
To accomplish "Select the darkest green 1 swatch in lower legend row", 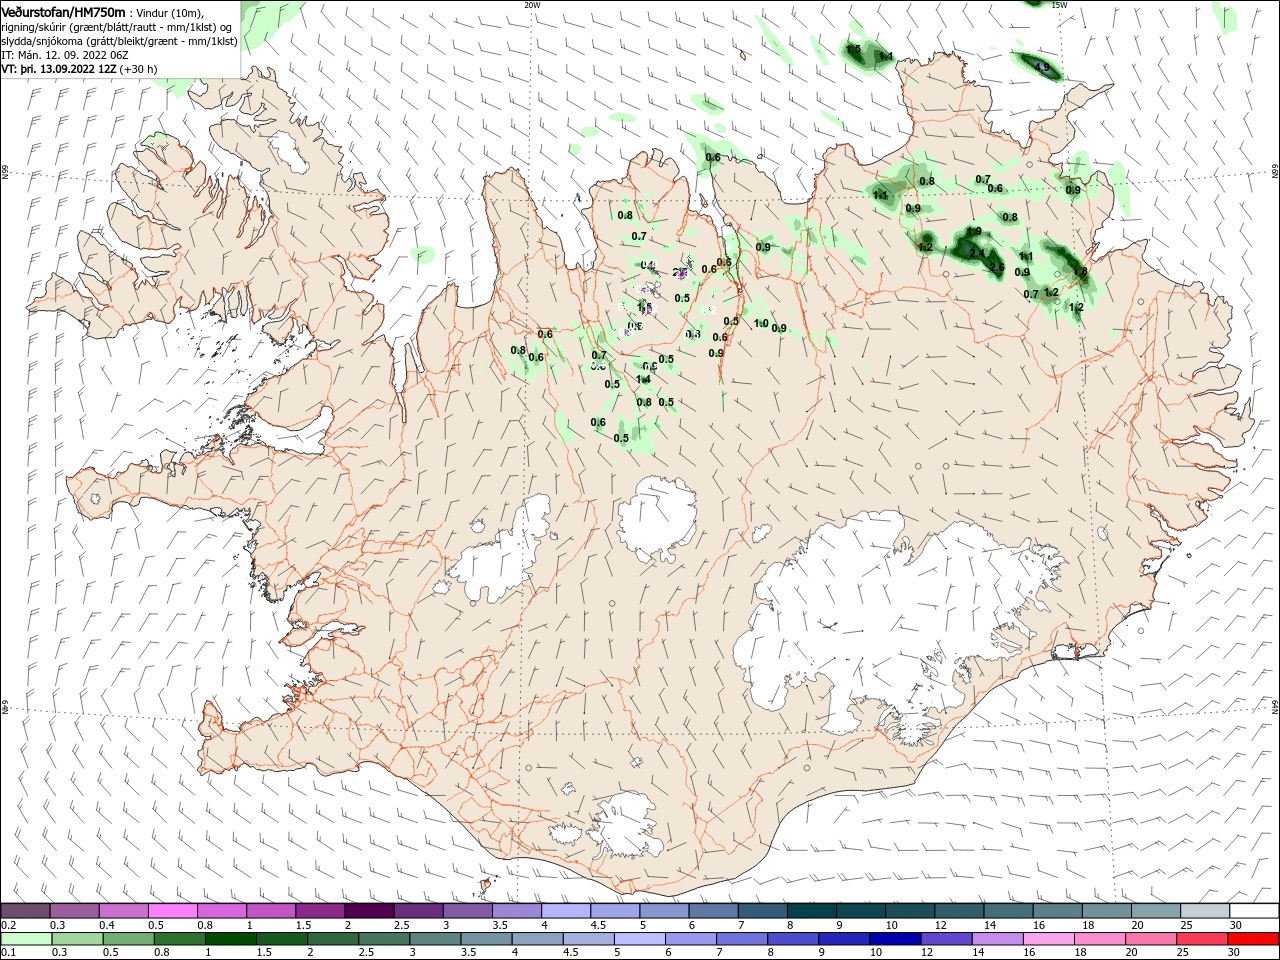I will coord(231,939).
